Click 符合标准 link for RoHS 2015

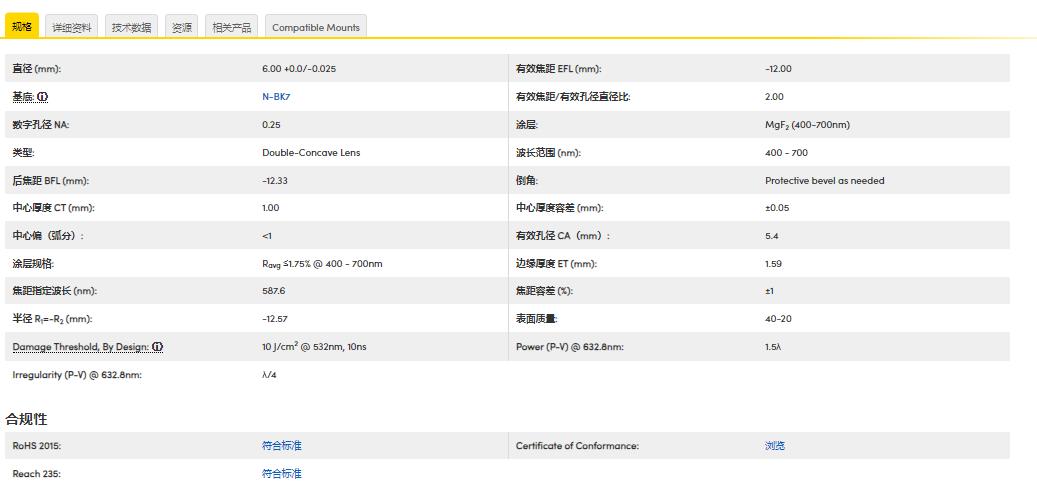click(281, 446)
